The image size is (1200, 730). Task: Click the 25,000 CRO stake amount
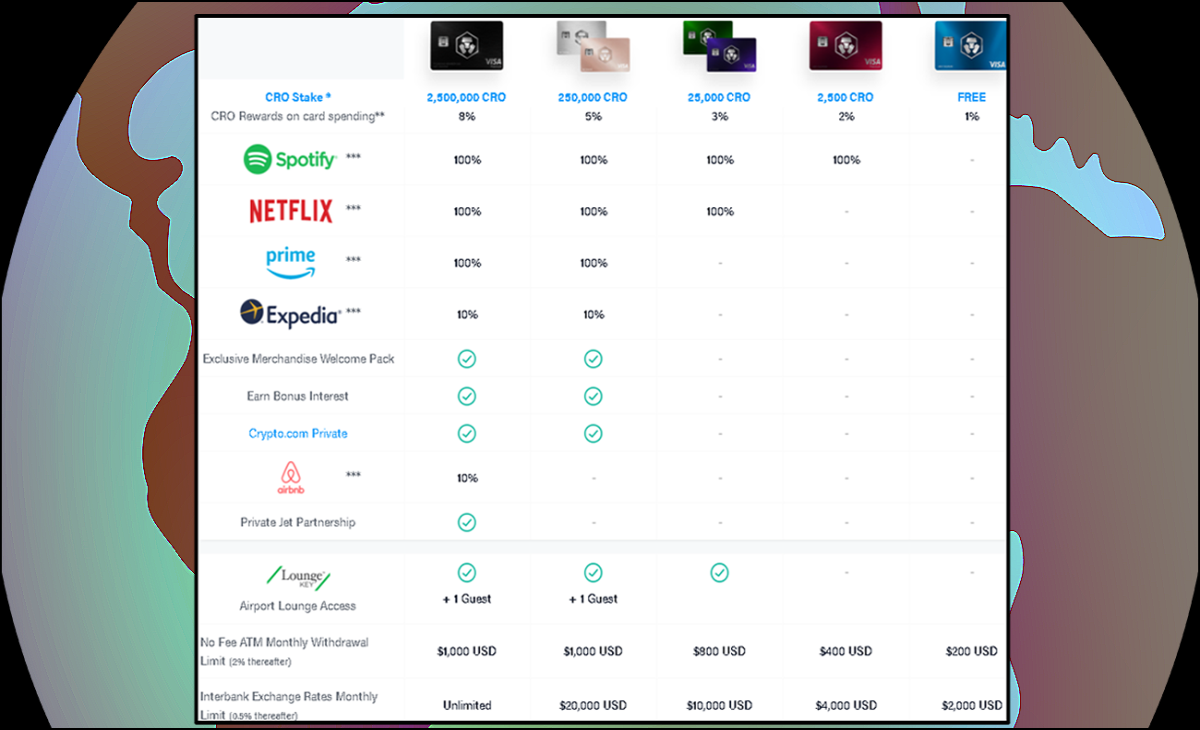coord(720,98)
